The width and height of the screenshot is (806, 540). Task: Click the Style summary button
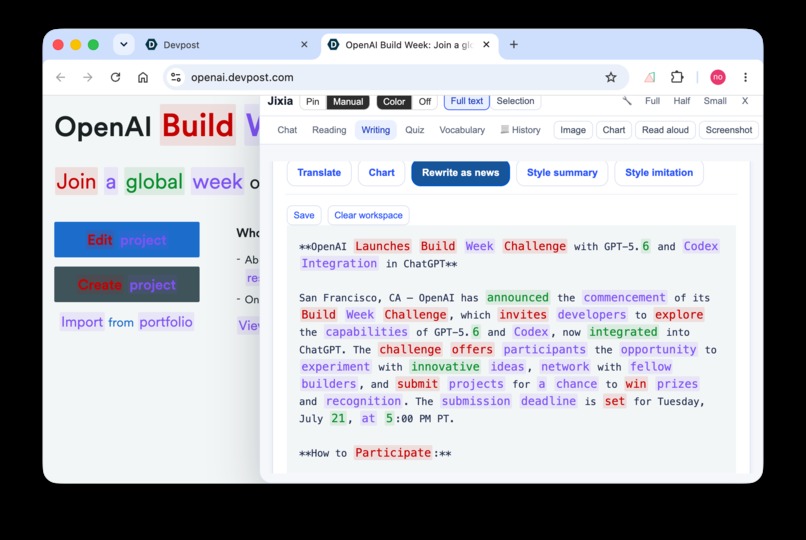tap(562, 173)
